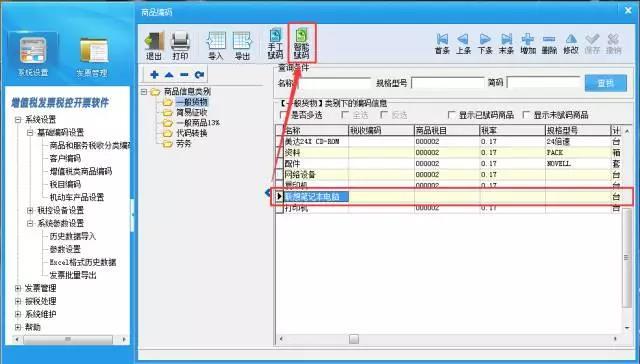Screen dimensions: 640x364
Task: Go to next record 下条
Action: [485, 44]
